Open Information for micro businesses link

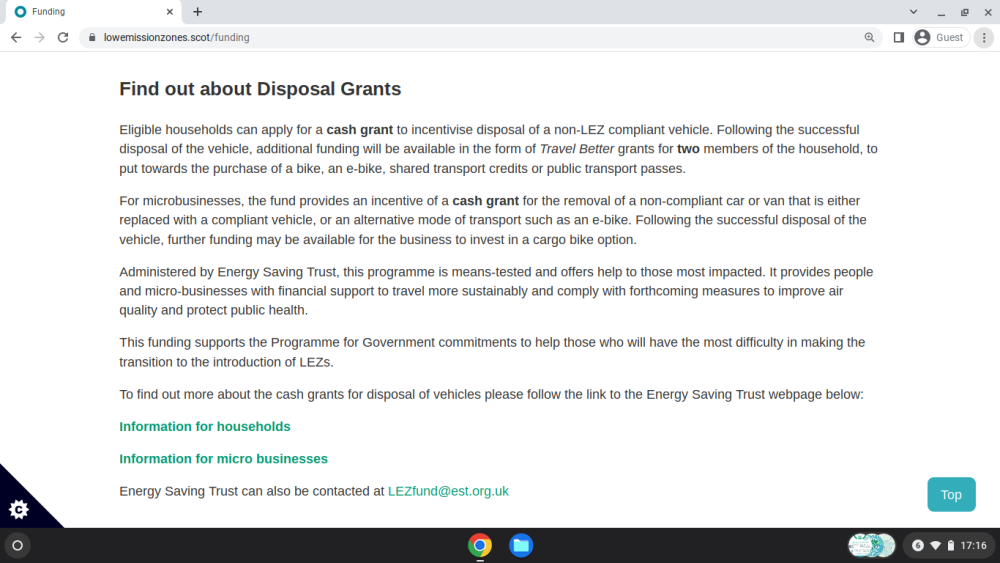tap(223, 459)
